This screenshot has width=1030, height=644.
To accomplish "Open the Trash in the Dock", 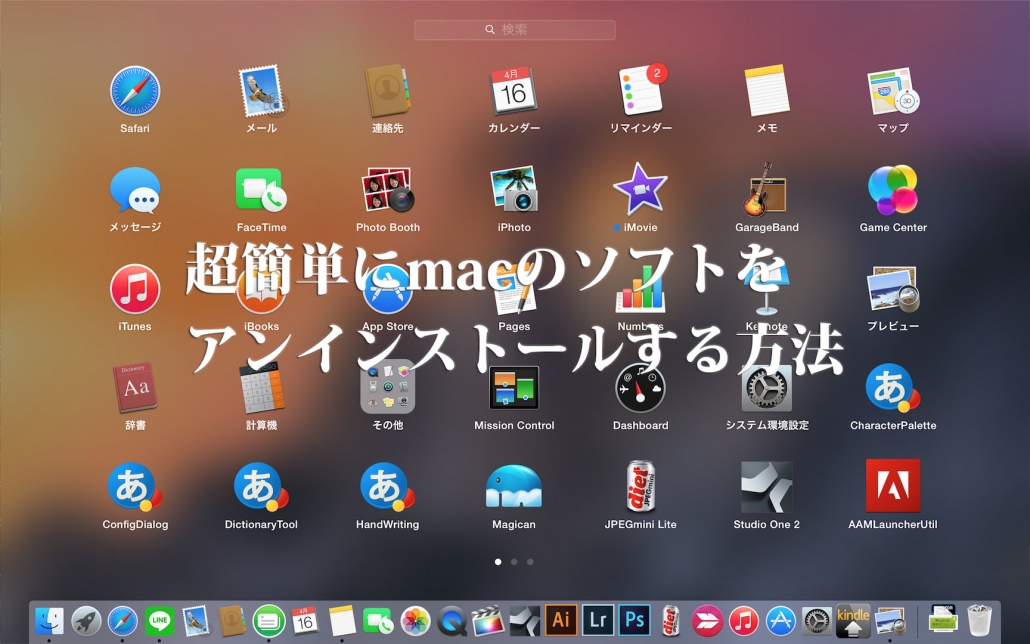I will (979, 620).
